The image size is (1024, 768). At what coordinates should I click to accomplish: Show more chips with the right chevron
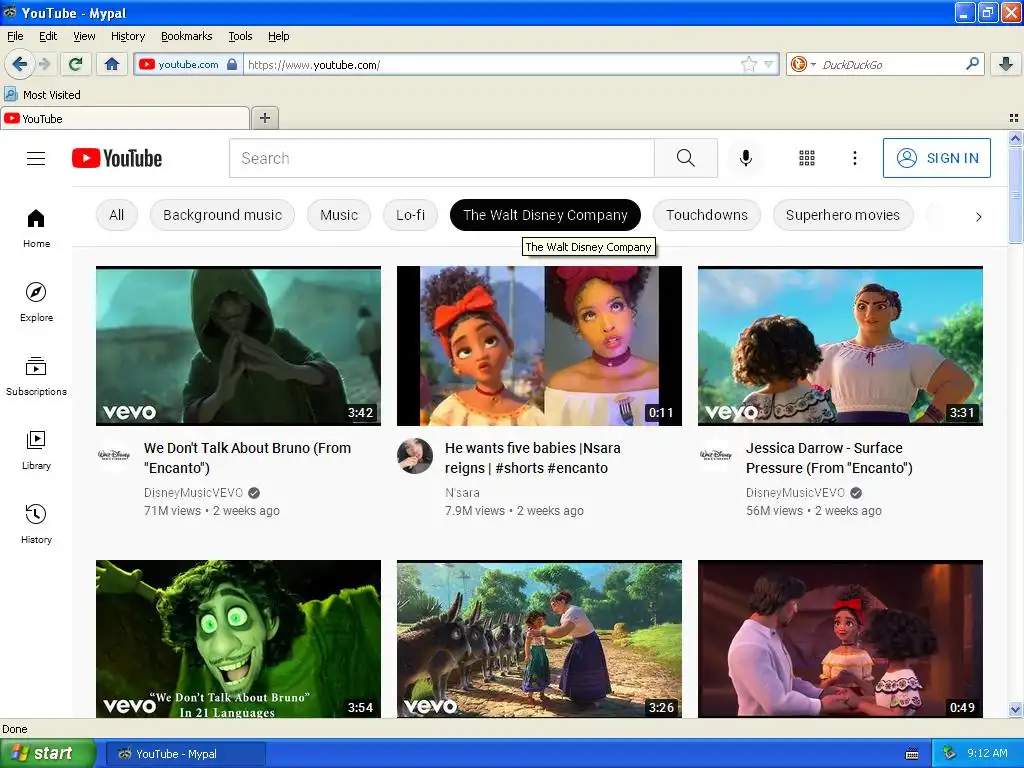tap(978, 216)
